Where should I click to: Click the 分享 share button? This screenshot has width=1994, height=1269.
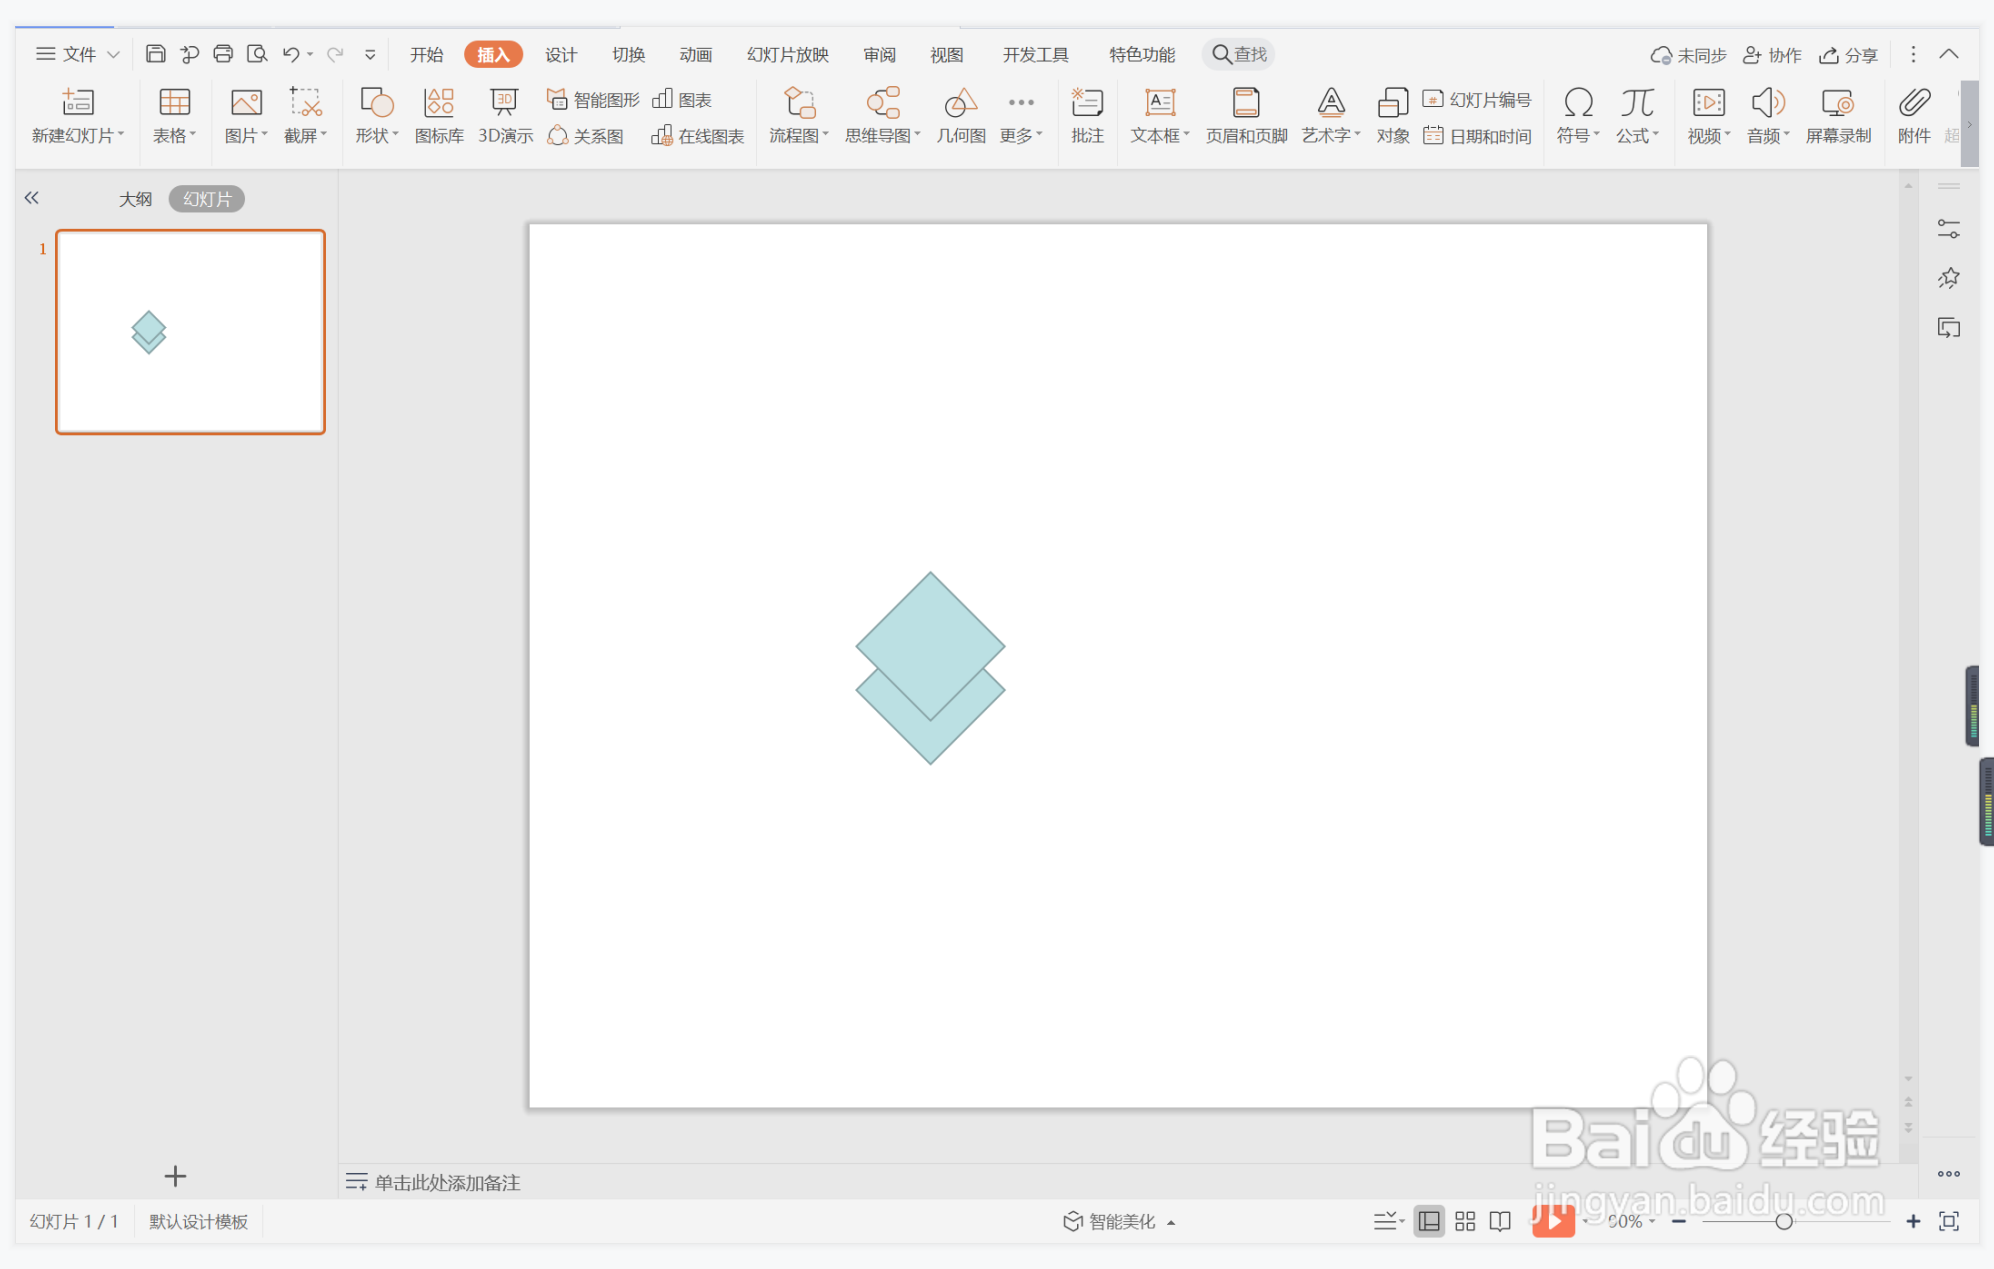(1848, 55)
